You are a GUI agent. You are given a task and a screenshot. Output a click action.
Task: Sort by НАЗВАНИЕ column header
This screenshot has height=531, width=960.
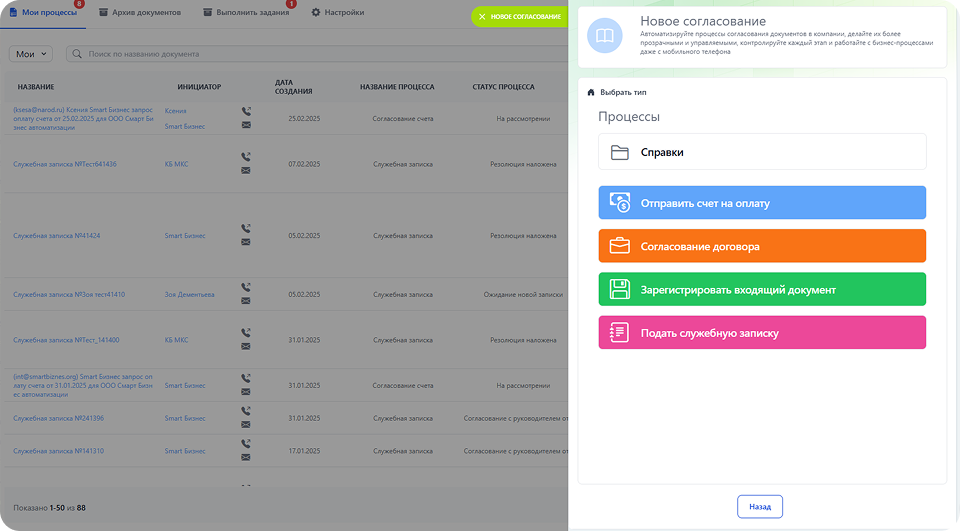coord(36,87)
